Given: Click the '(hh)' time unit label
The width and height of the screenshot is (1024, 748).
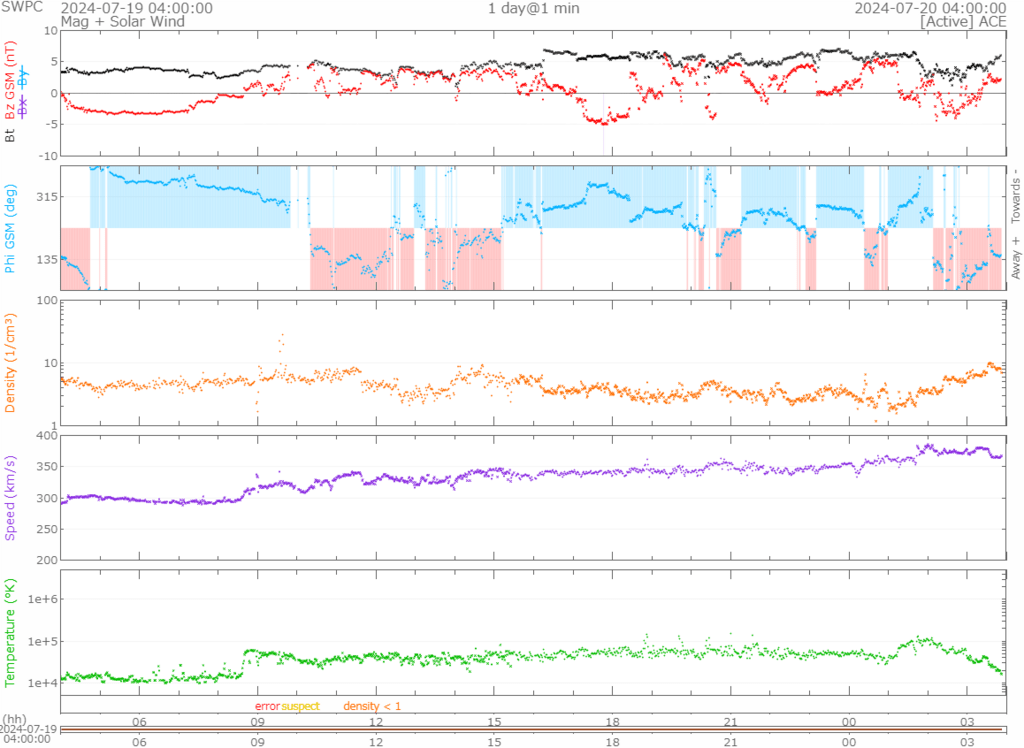Looking at the screenshot, I should [x=14, y=719].
